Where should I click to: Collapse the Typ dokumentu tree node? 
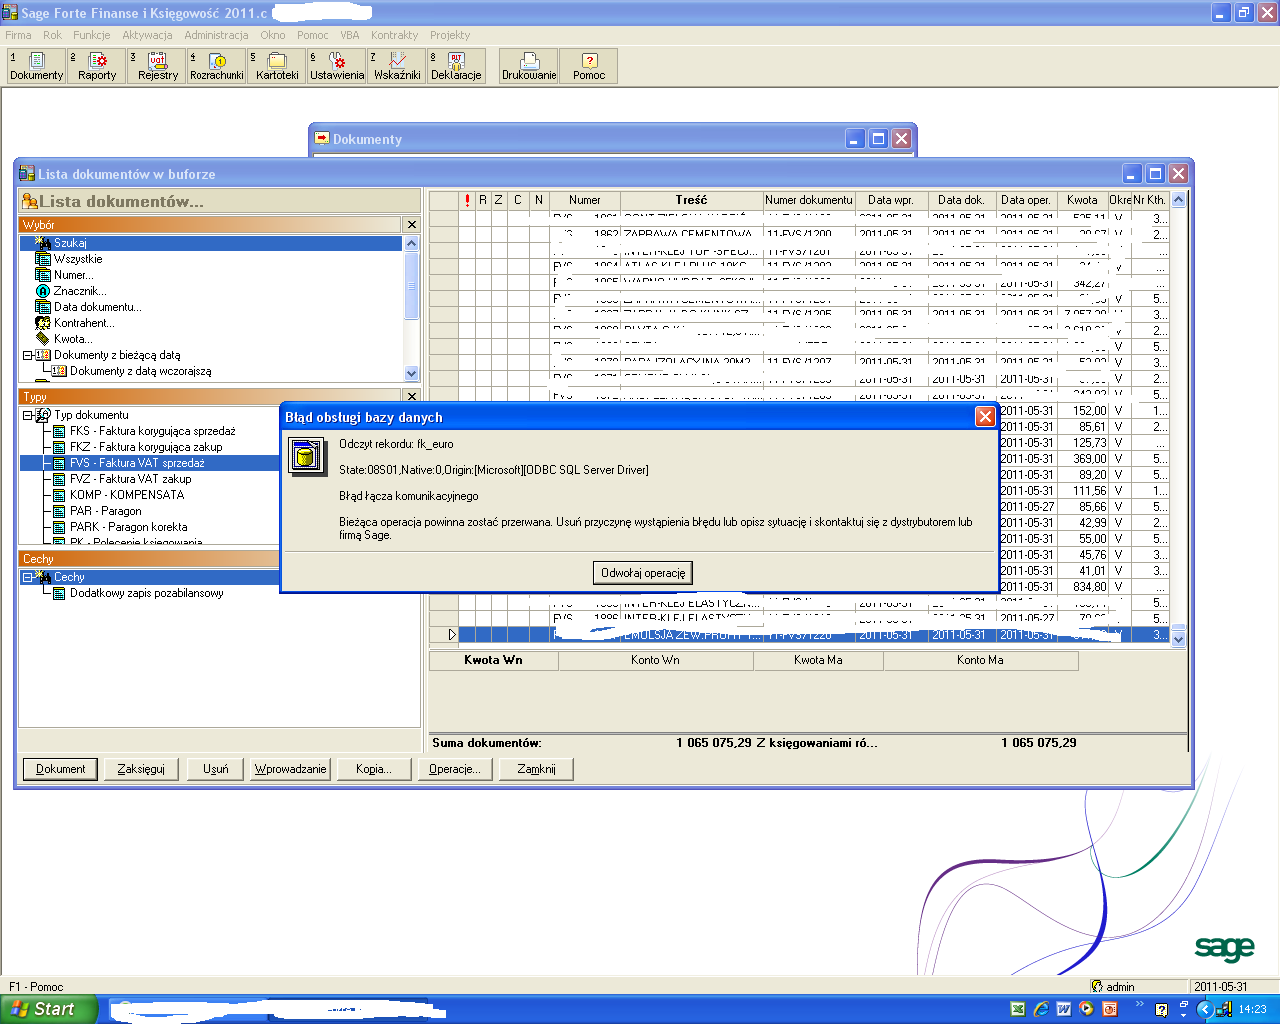(x=27, y=415)
